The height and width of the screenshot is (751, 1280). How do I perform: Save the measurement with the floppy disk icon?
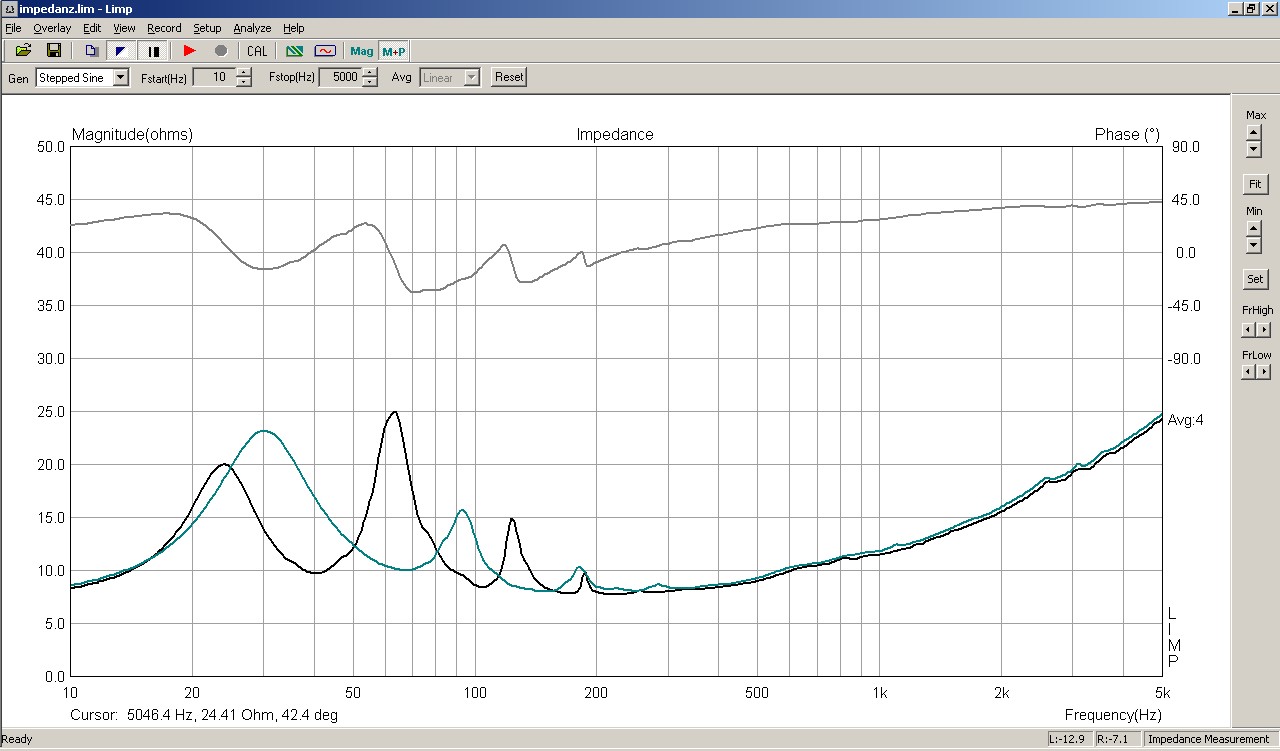(54, 51)
